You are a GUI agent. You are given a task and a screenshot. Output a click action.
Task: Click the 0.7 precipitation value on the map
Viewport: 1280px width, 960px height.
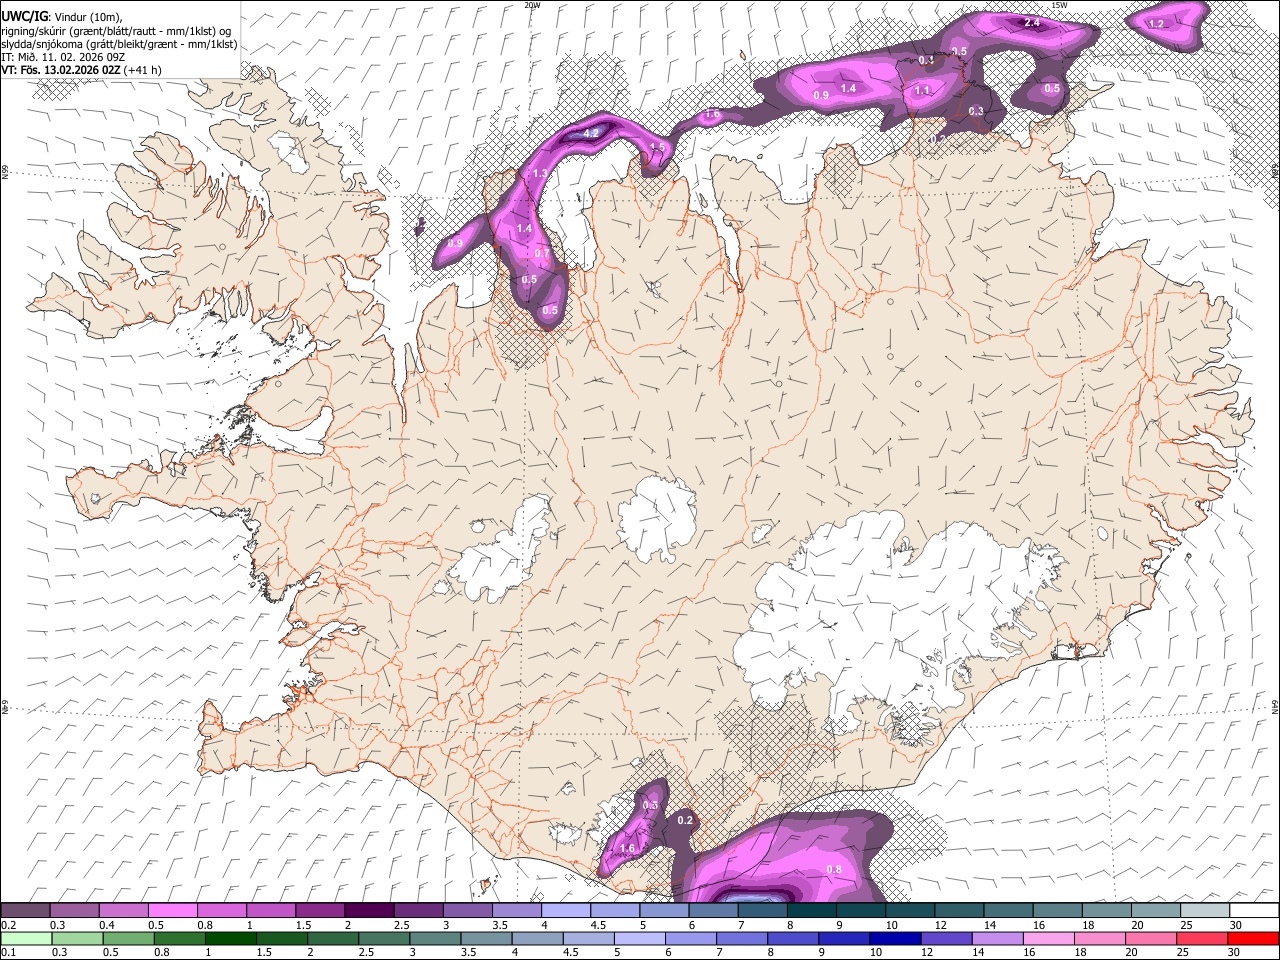541,254
